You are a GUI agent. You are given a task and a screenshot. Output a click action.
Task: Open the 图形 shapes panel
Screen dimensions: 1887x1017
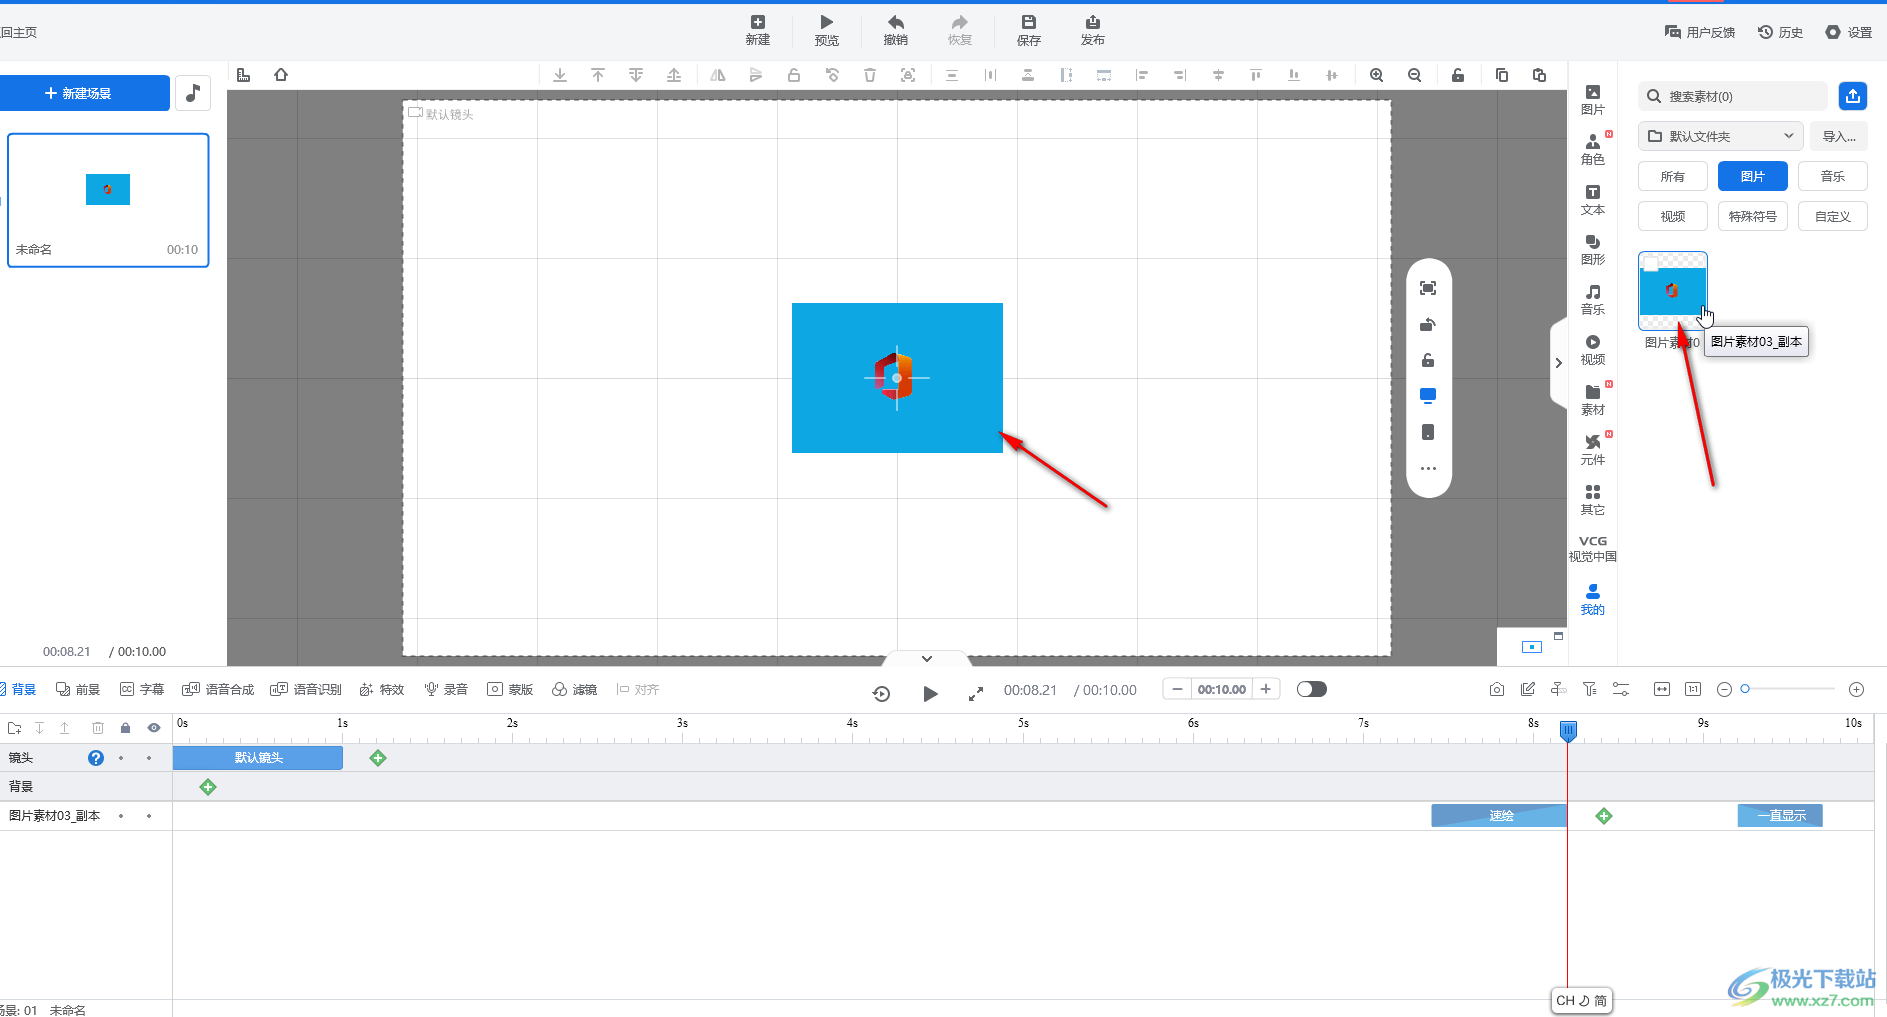pyautogui.click(x=1593, y=250)
